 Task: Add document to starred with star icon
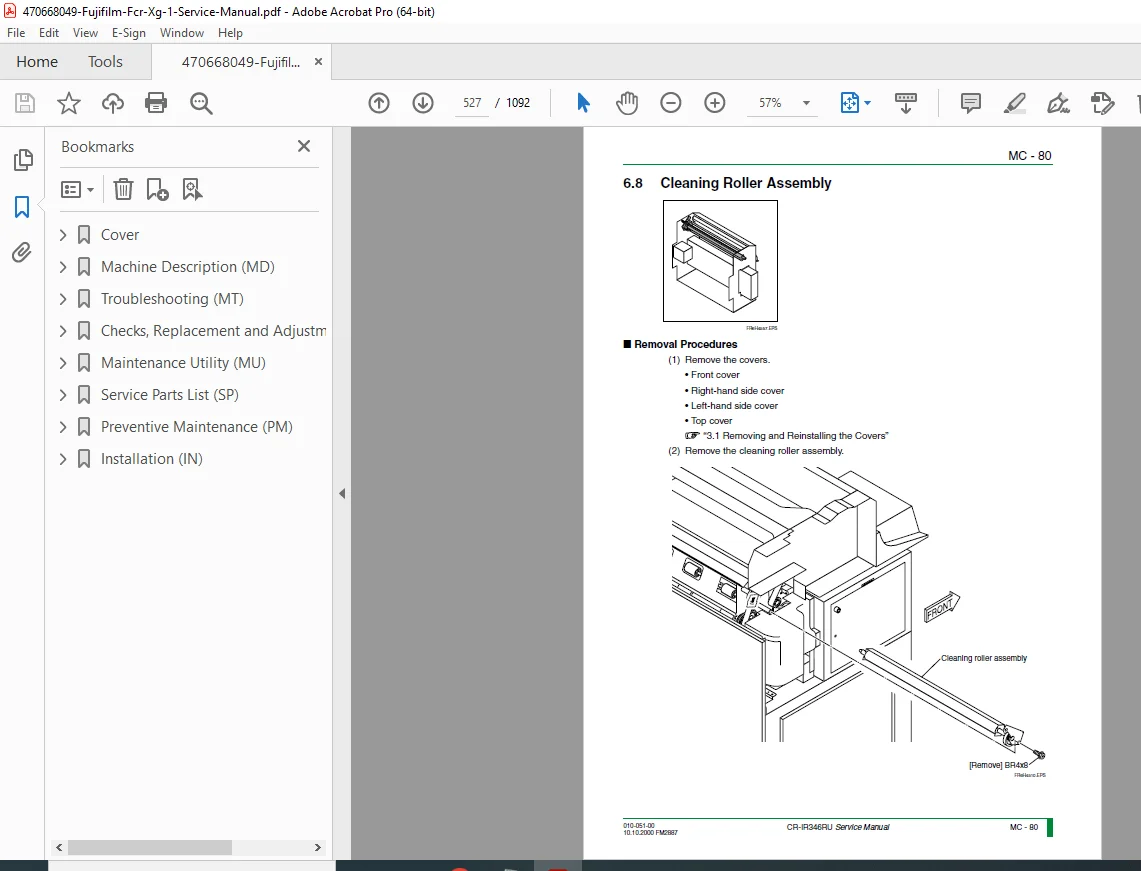coord(68,103)
